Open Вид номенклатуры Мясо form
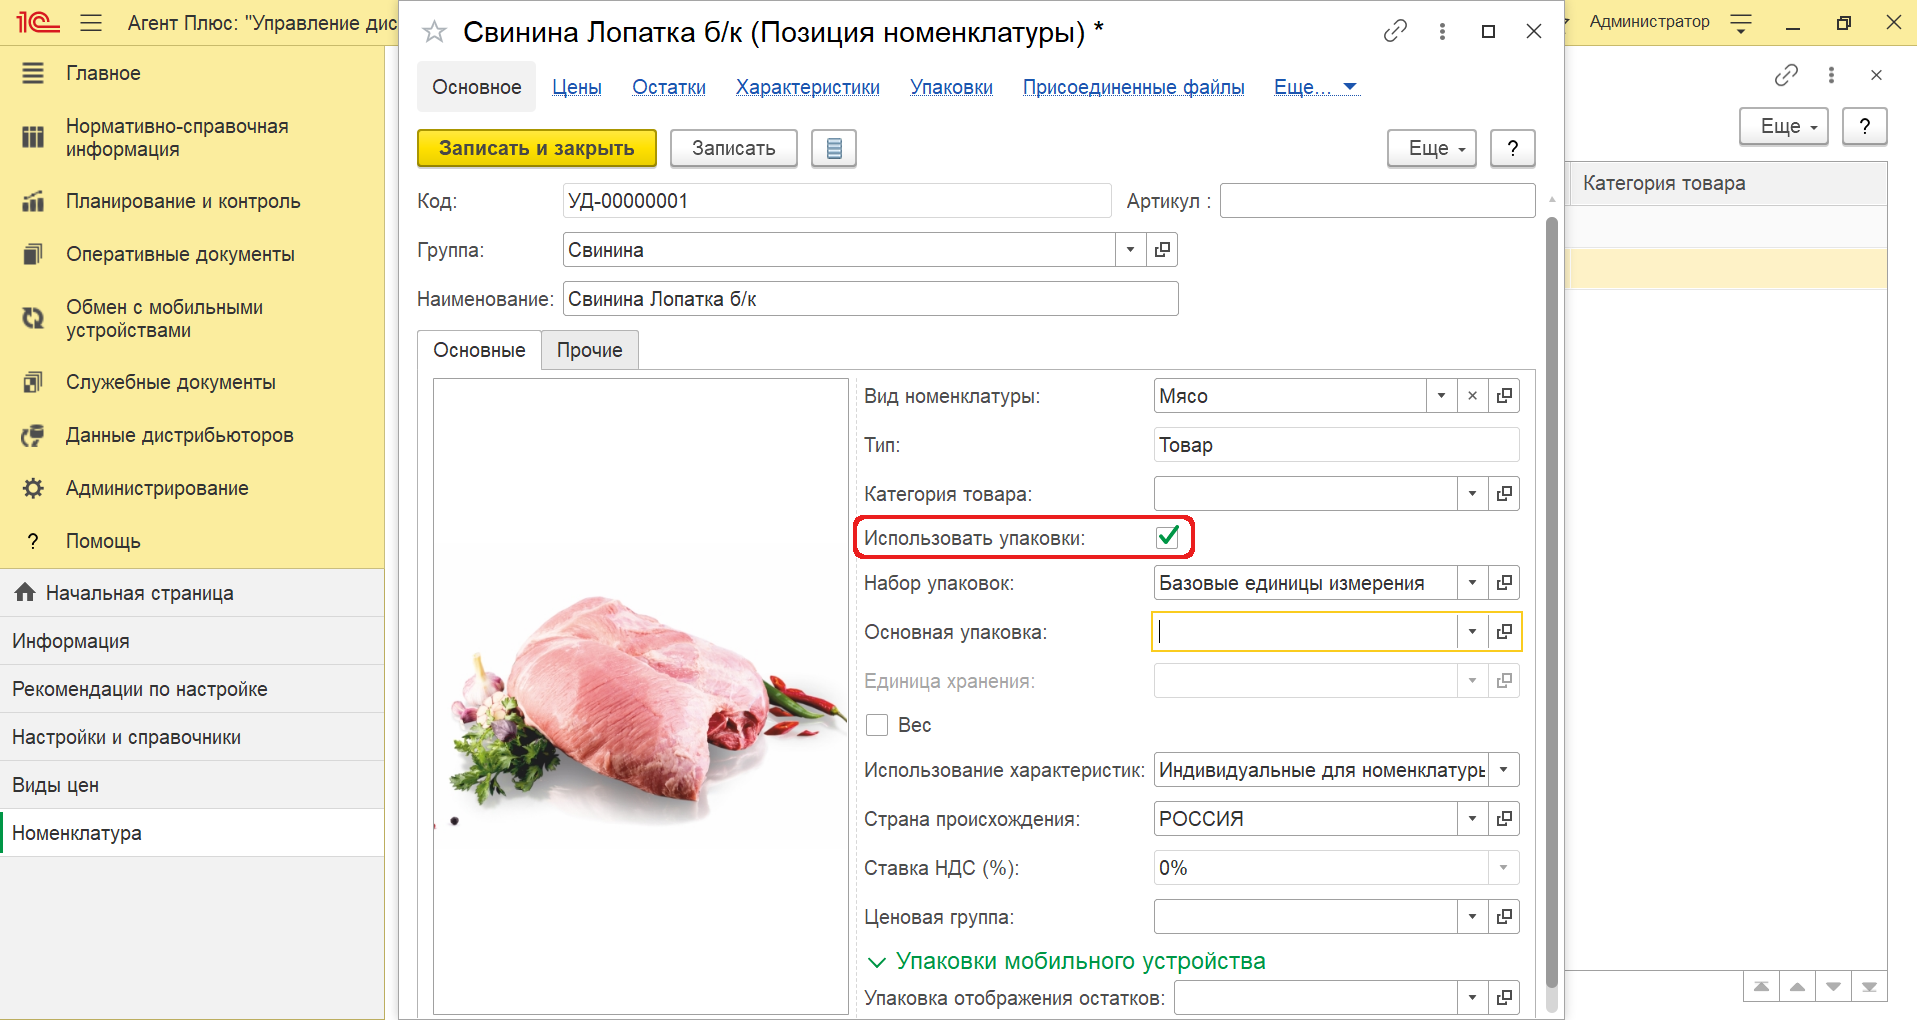The height and width of the screenshot is (1020, 1917). click(1504, 396)
